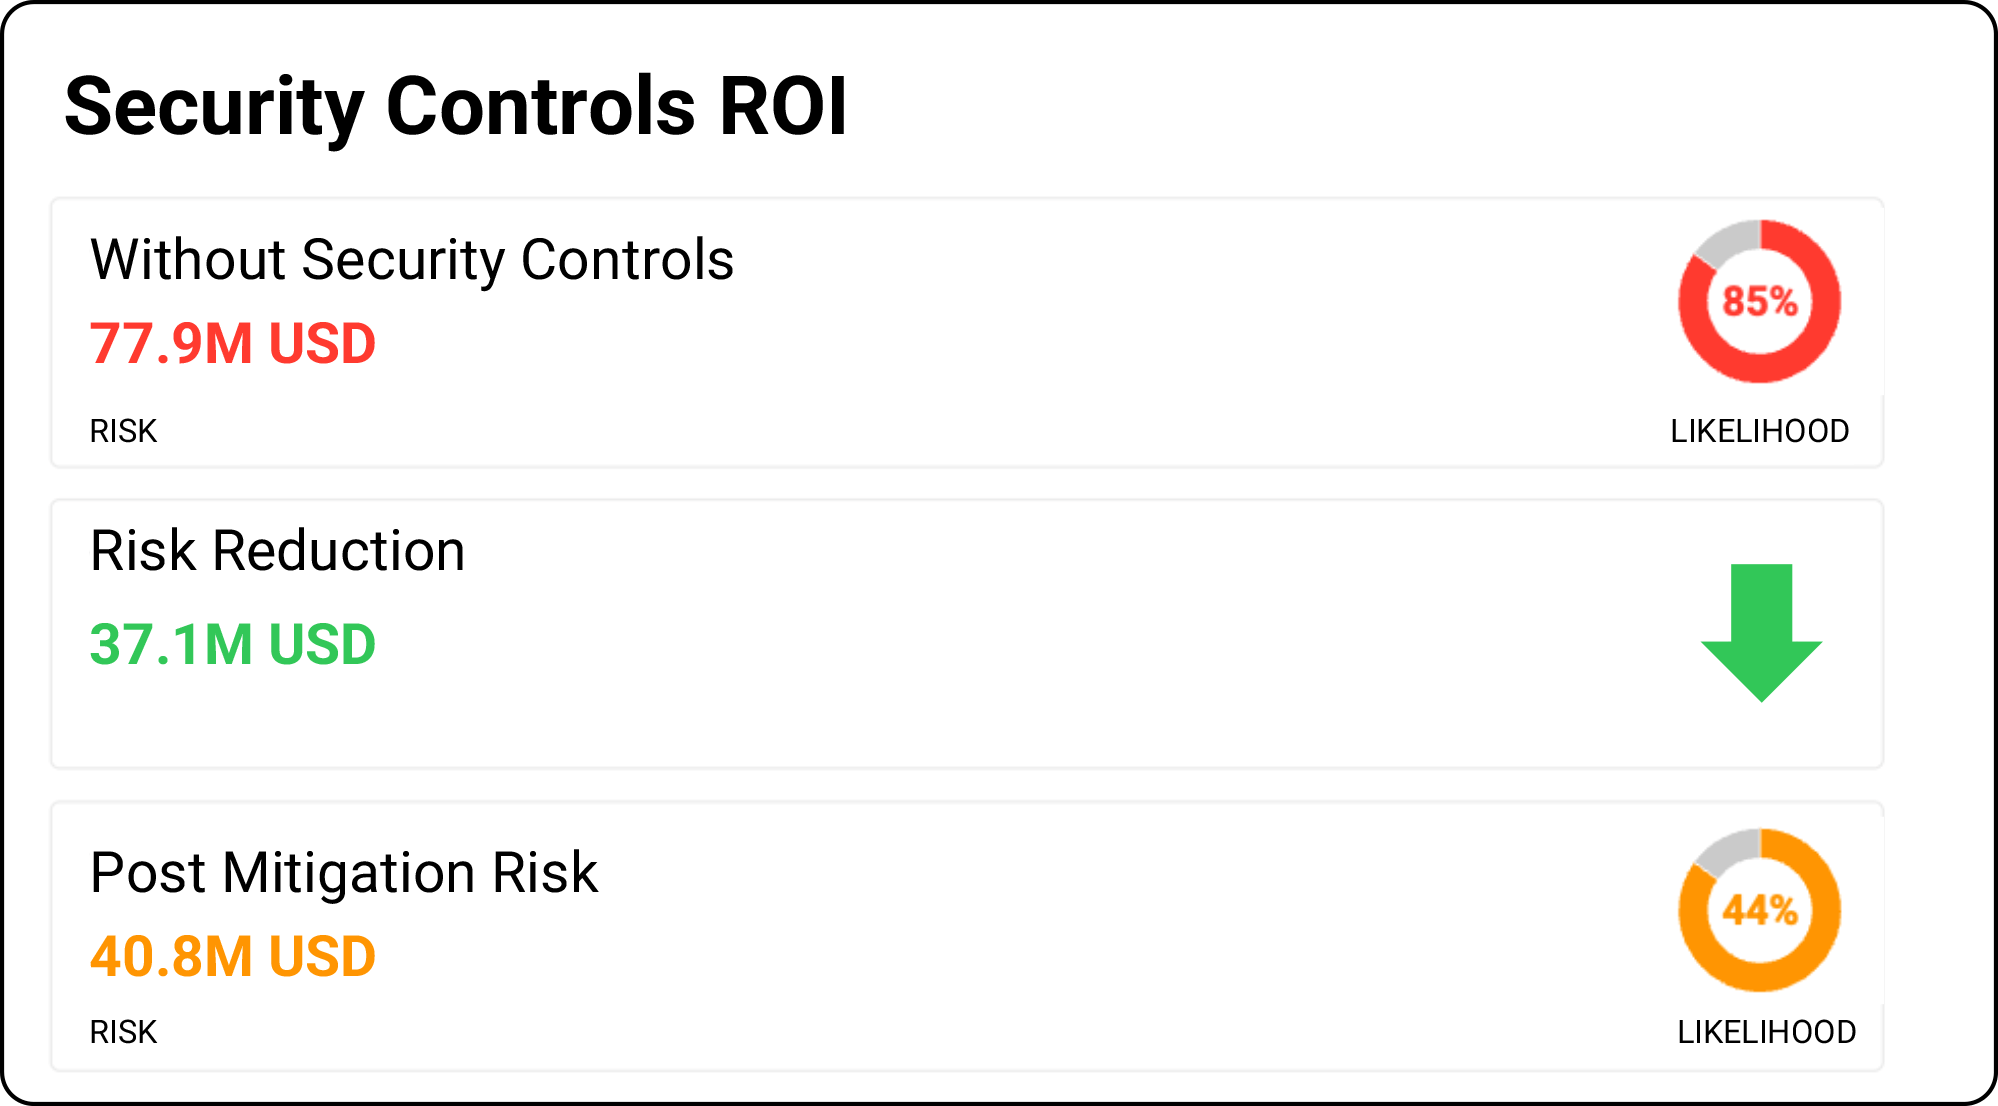Click the RISK label under 77.9M USD
The image size is (1998, 1106).
pos(124,431)
